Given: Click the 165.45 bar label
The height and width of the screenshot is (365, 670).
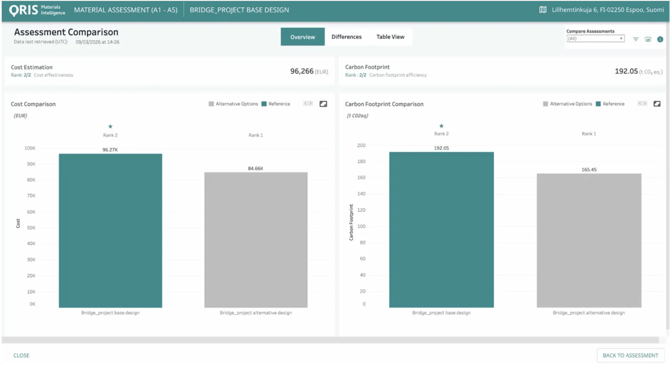Looking at the screenshot, I should coord(589,170).
